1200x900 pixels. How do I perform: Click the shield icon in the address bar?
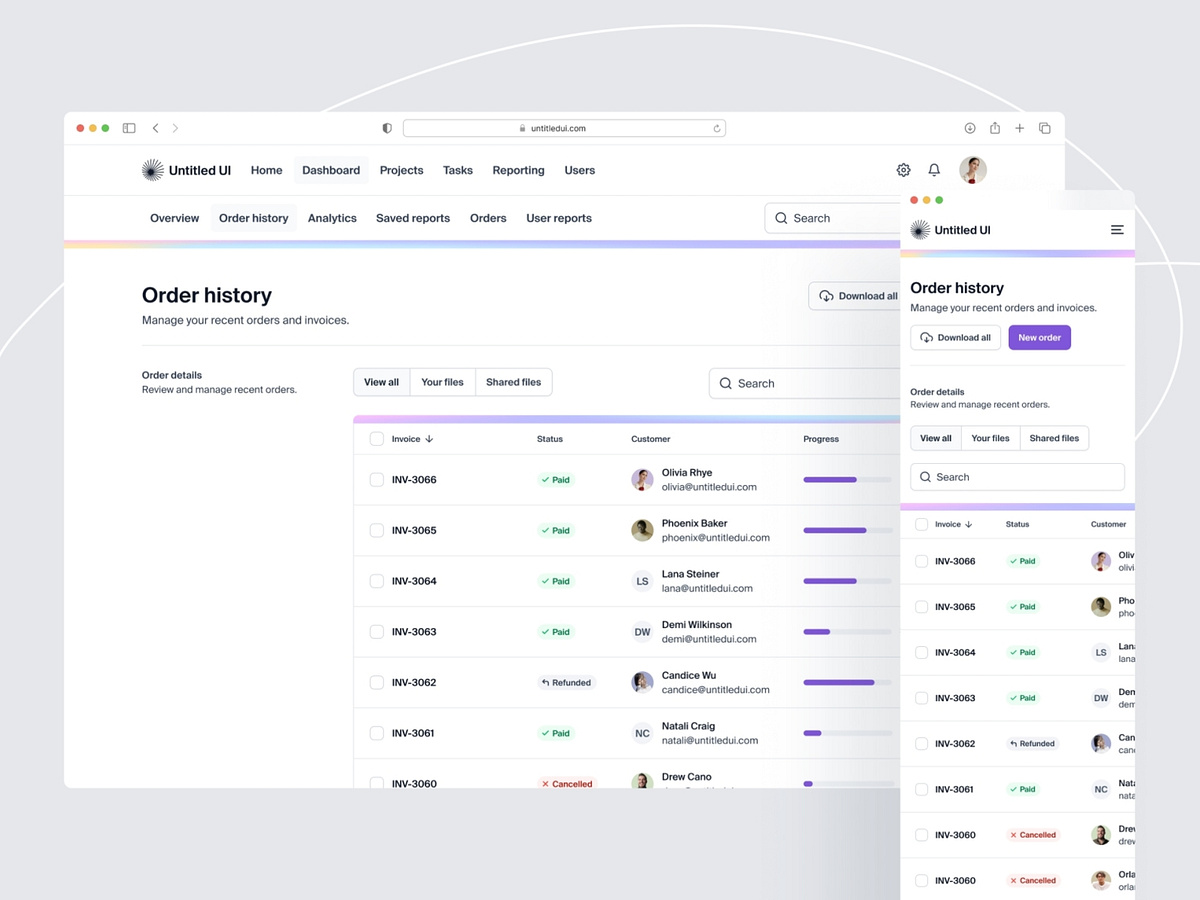[x=386, y=128]
